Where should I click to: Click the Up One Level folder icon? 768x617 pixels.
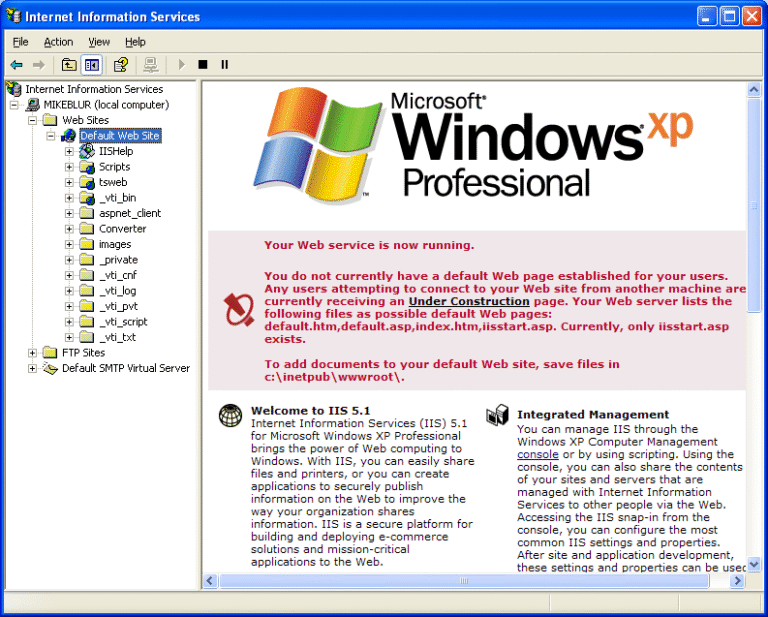point(69,65)
